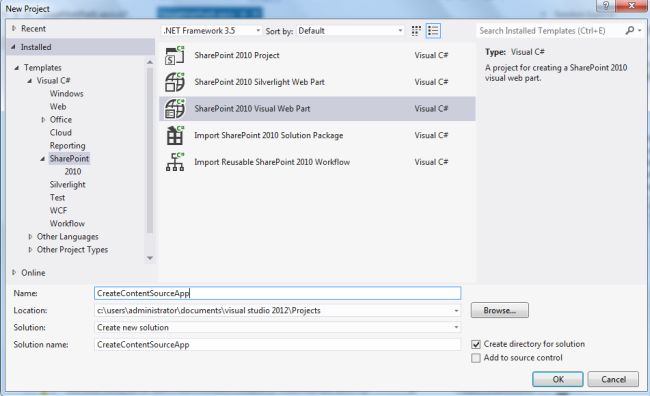Select SharePoint 2010 Silverlight Web Part text
Screen dimensions: 650x396
260,82
